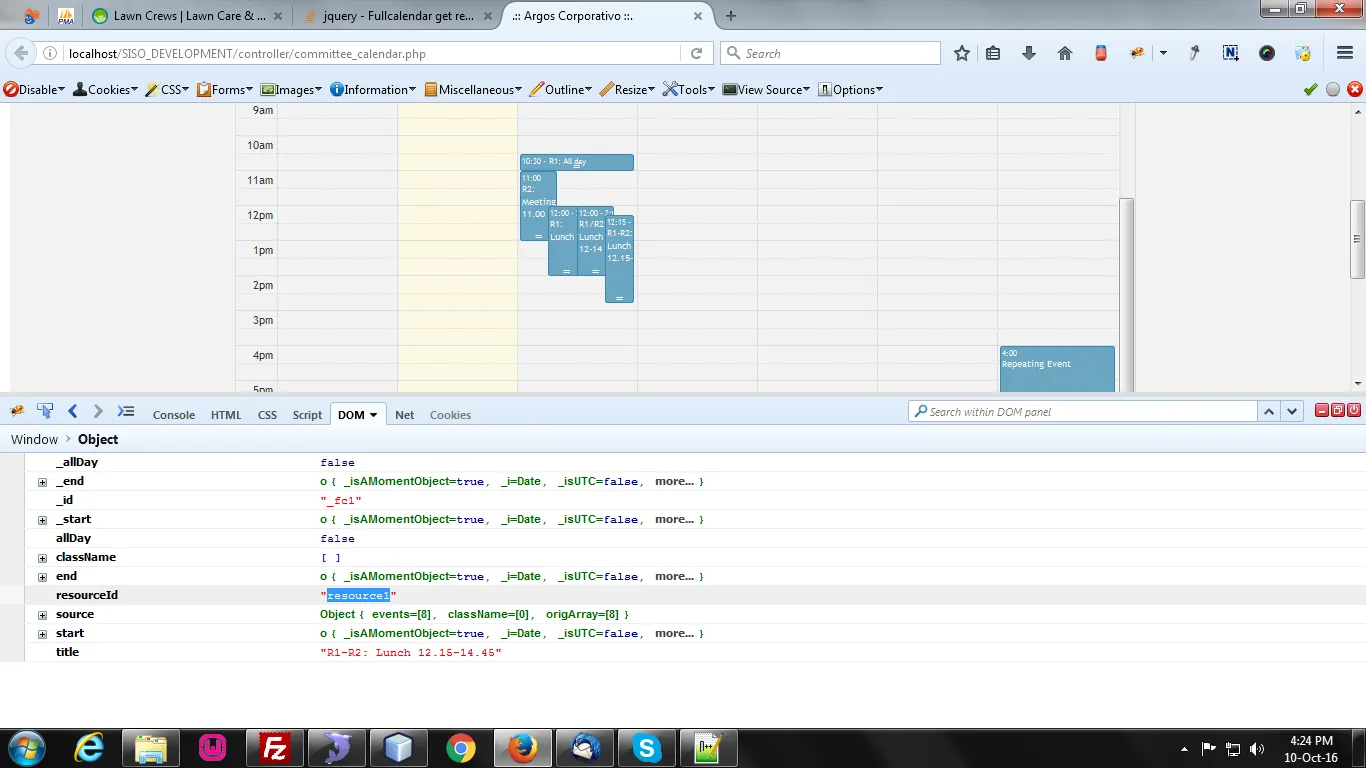The width and height of the screenshot is (1366, 768).
Task: Go back to the previous page
Action: (x=21, y=54)
